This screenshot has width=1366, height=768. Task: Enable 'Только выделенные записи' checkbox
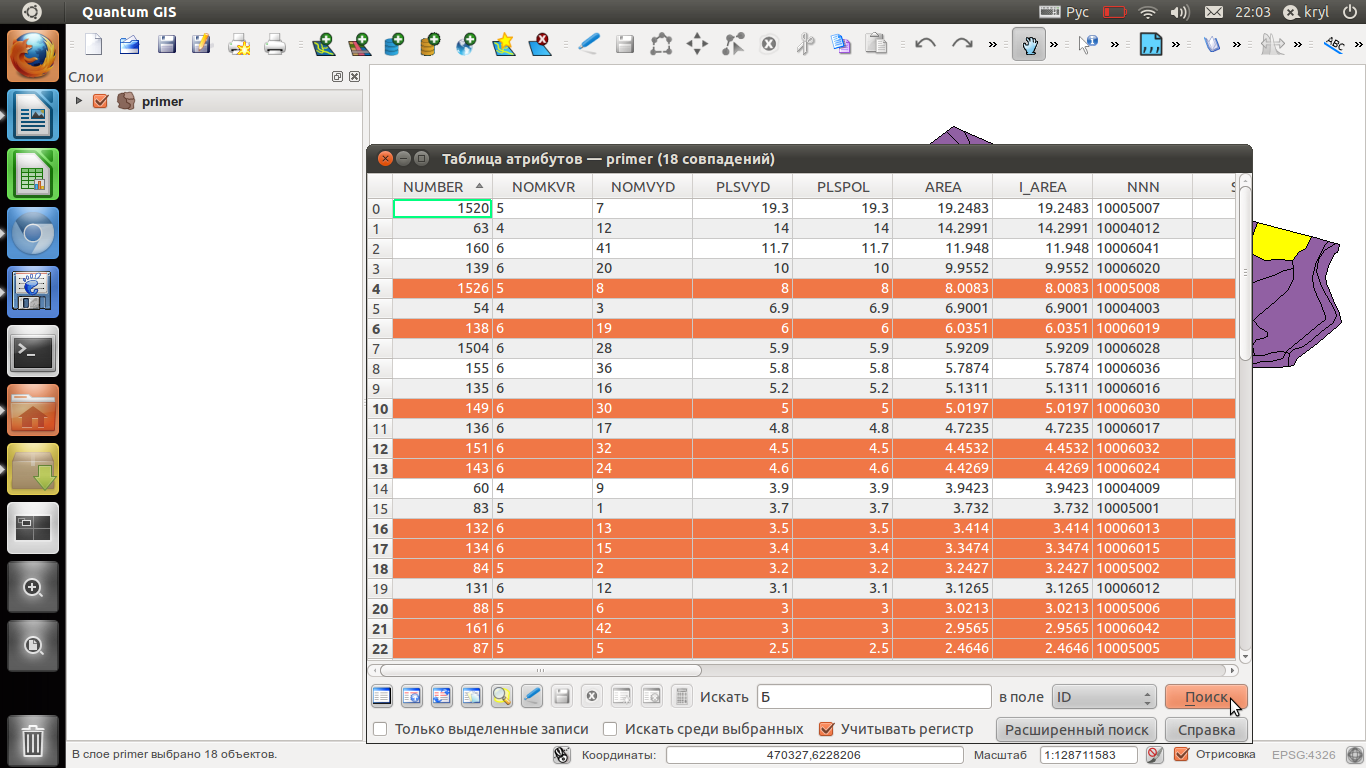(380, 729)
